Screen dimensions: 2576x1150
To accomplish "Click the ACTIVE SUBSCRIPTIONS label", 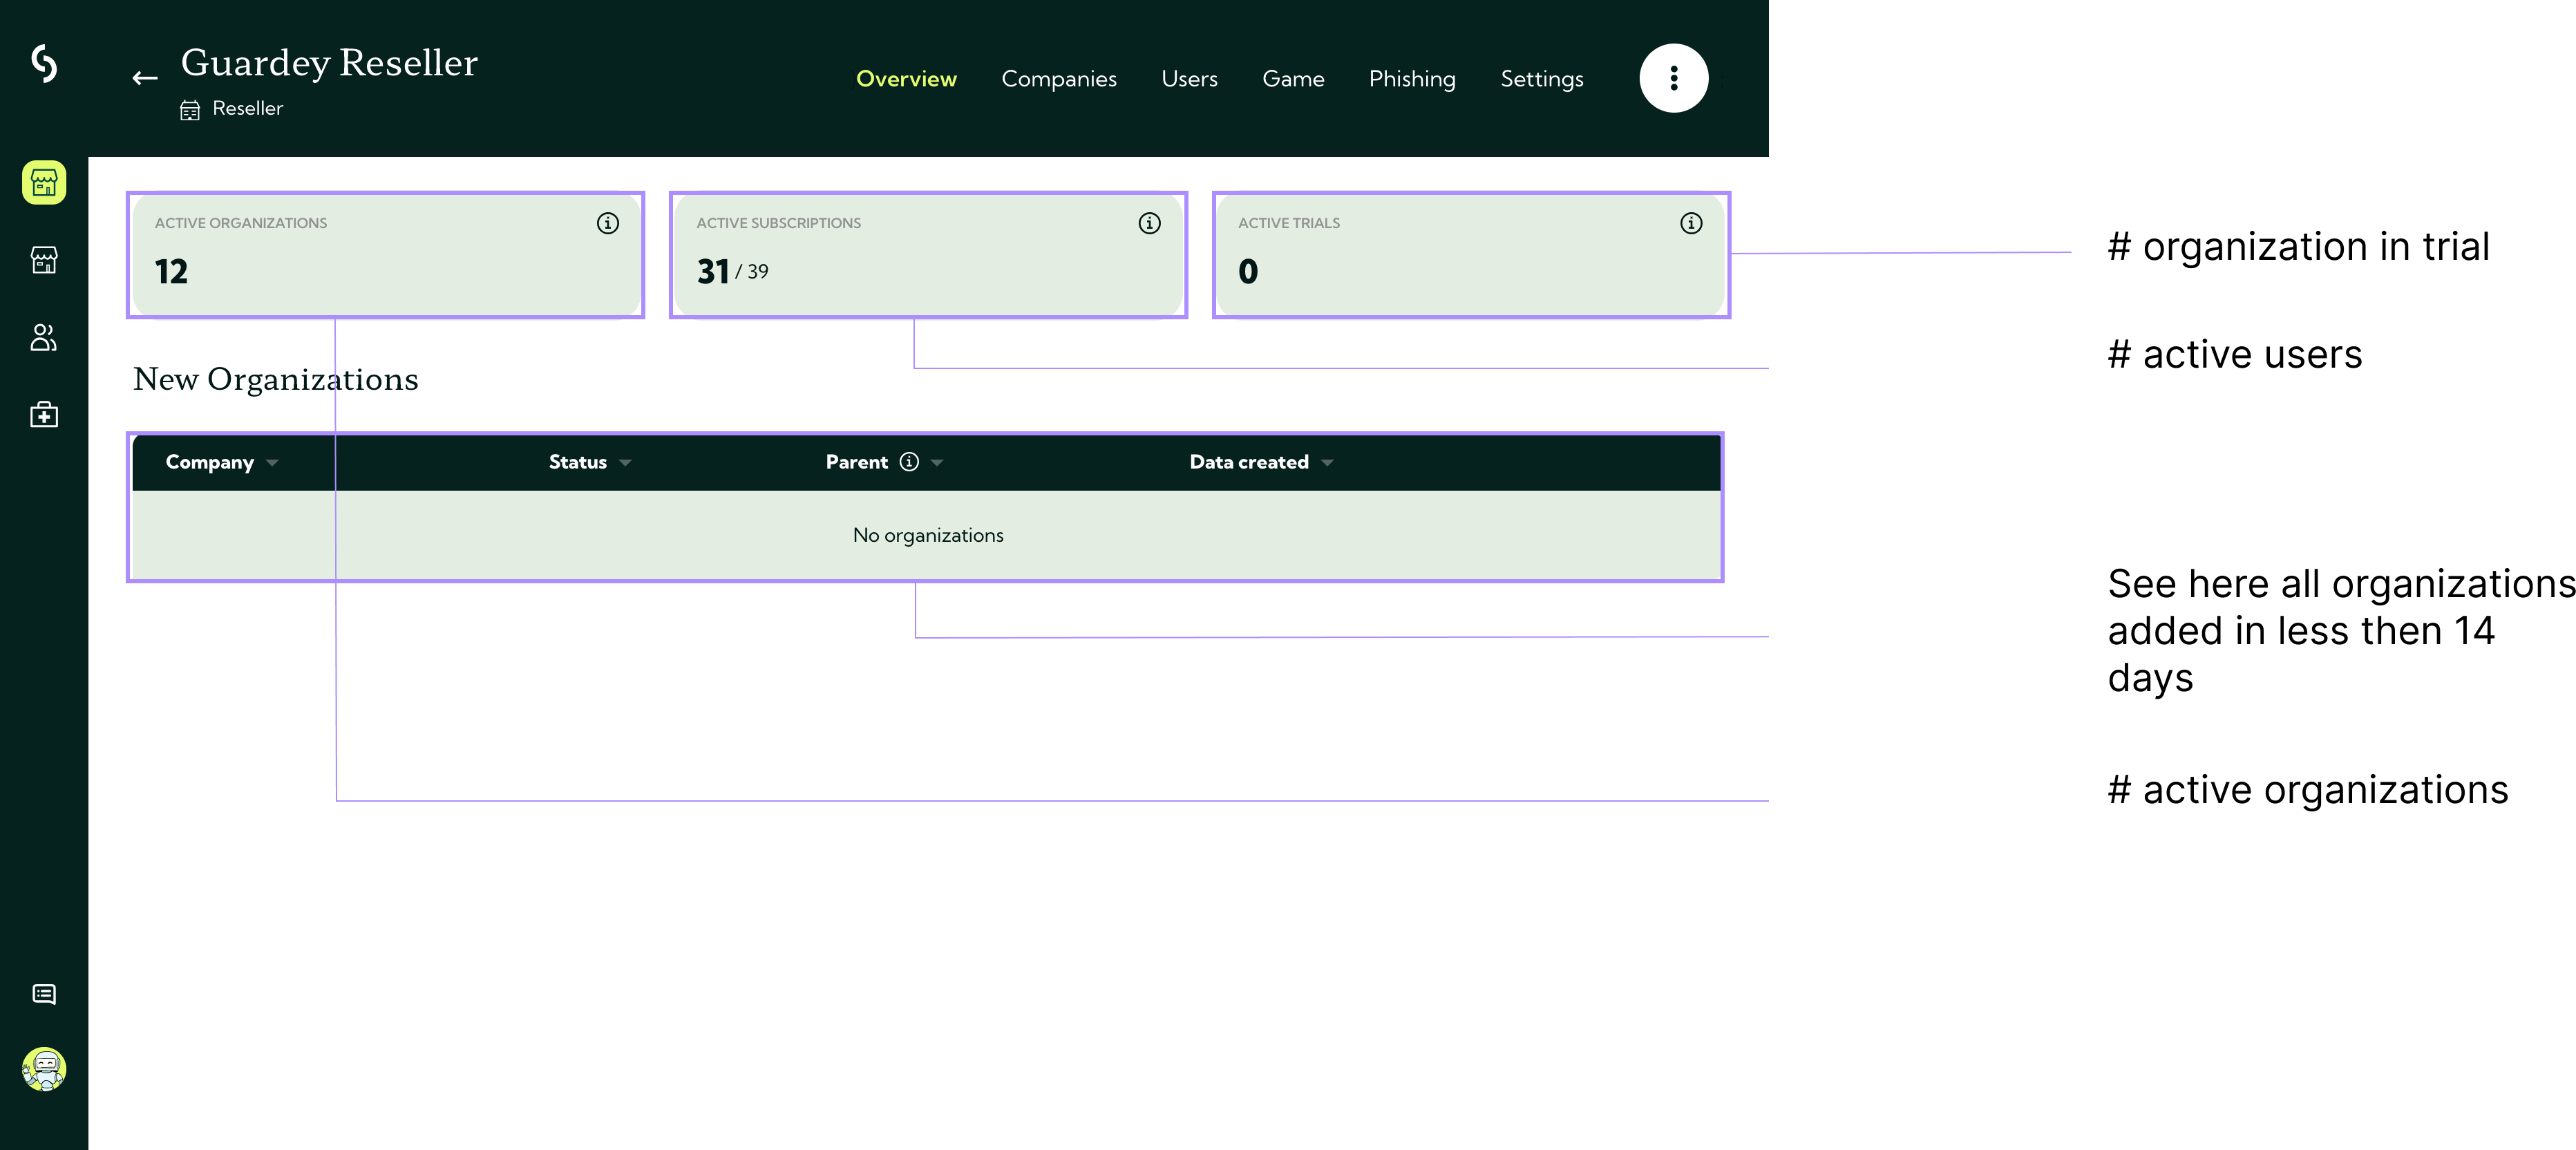I will click(779, 223).
